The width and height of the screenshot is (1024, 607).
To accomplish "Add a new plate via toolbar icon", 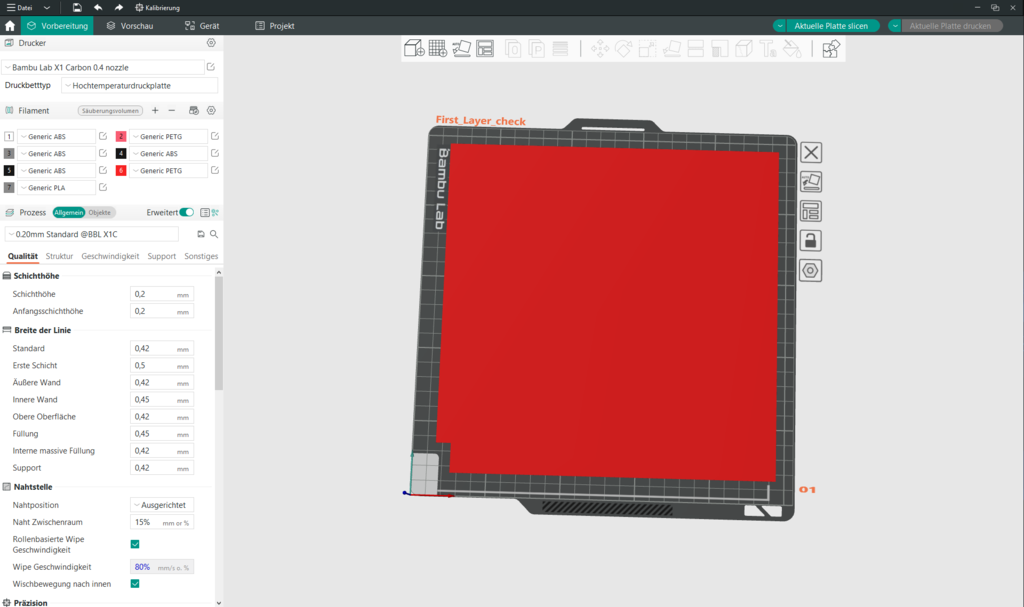I will [x=437, y=47].
